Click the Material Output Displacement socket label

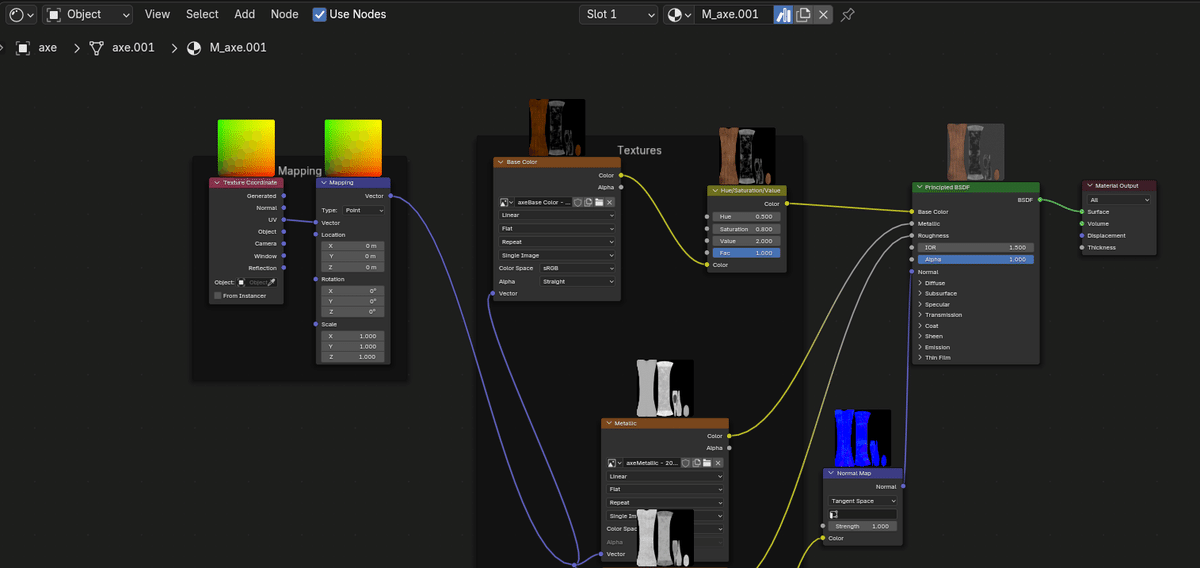coord(1106,236)
